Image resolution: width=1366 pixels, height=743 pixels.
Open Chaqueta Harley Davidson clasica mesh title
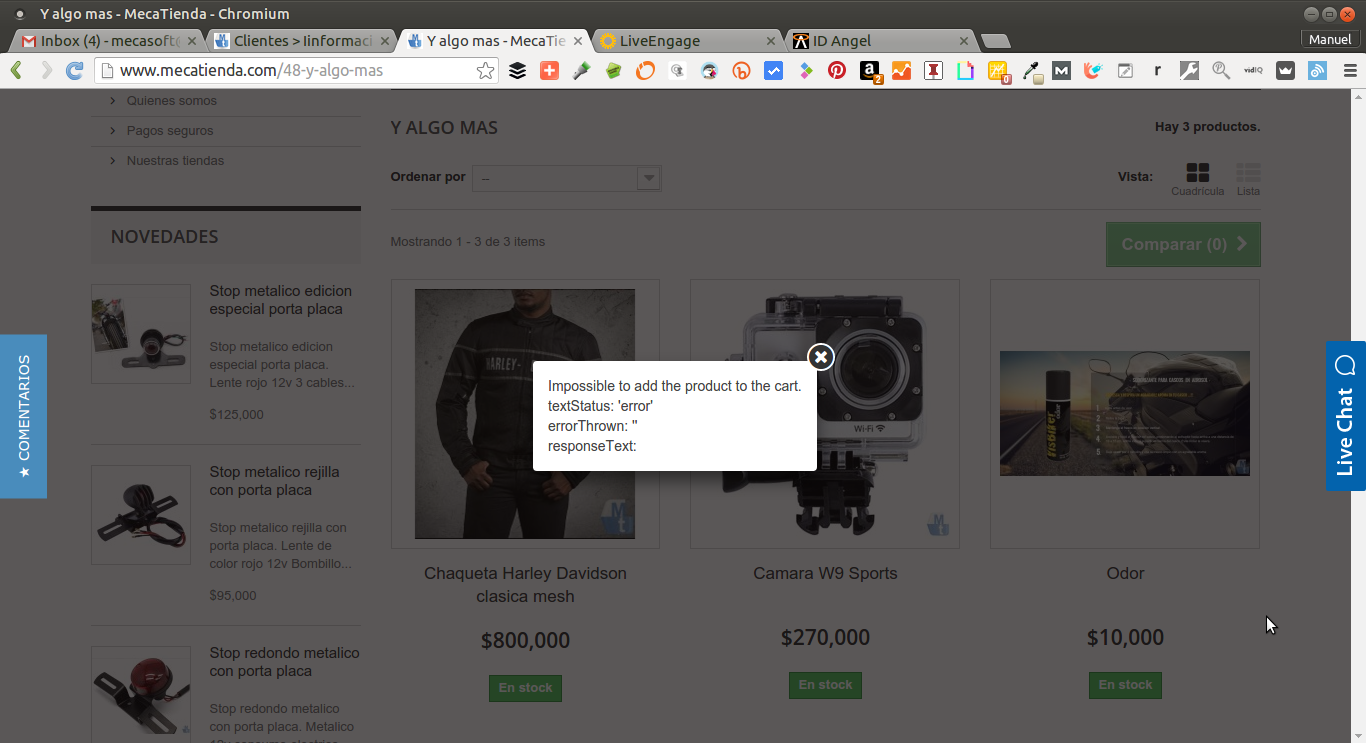[x=525, y=585]
